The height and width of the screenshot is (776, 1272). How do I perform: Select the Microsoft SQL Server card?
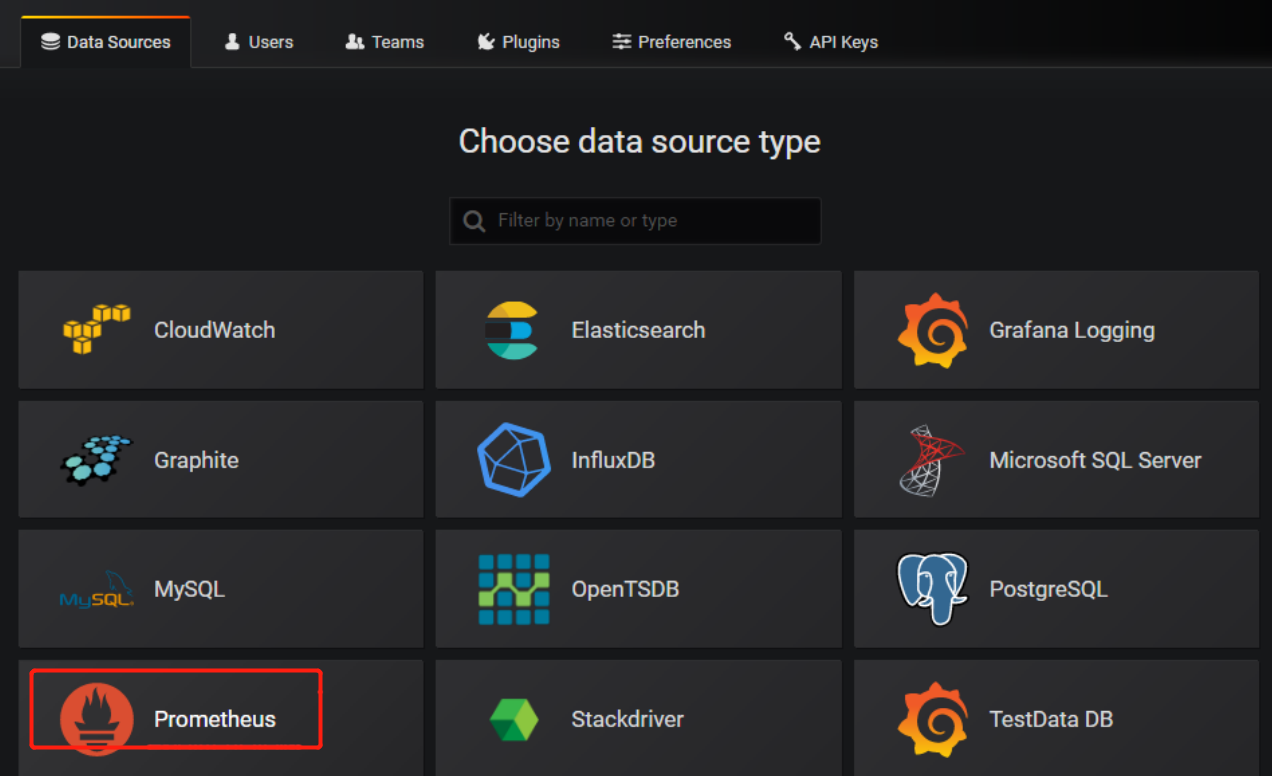1056,460
